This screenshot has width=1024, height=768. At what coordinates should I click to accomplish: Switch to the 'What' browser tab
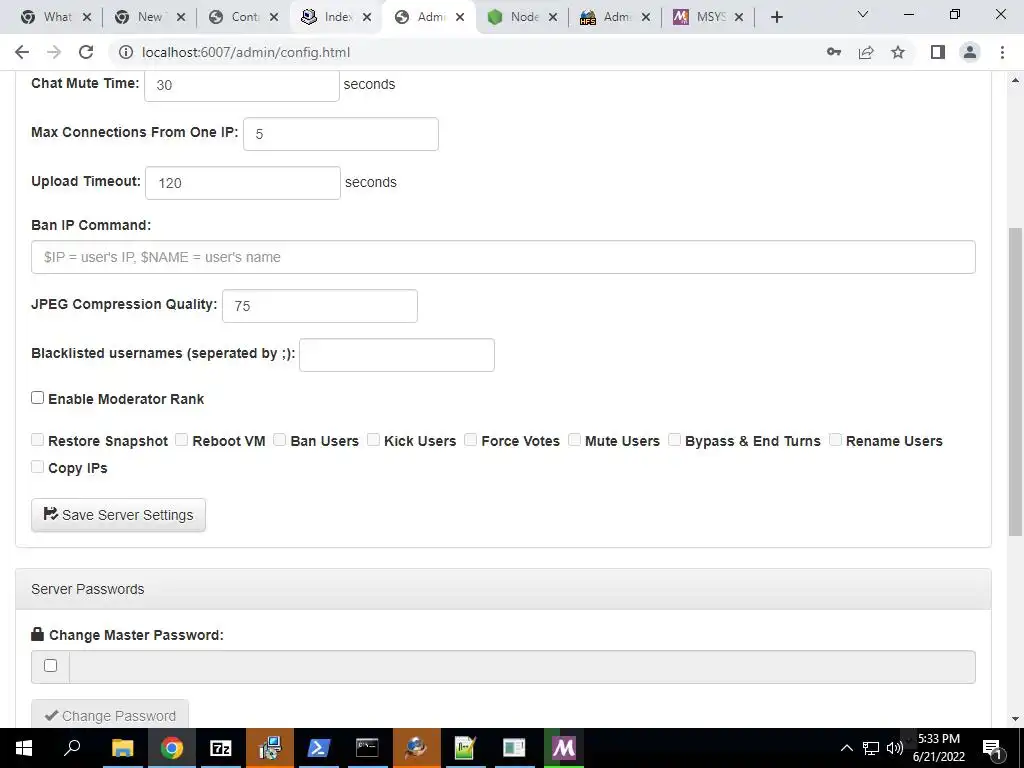(56, 17)
